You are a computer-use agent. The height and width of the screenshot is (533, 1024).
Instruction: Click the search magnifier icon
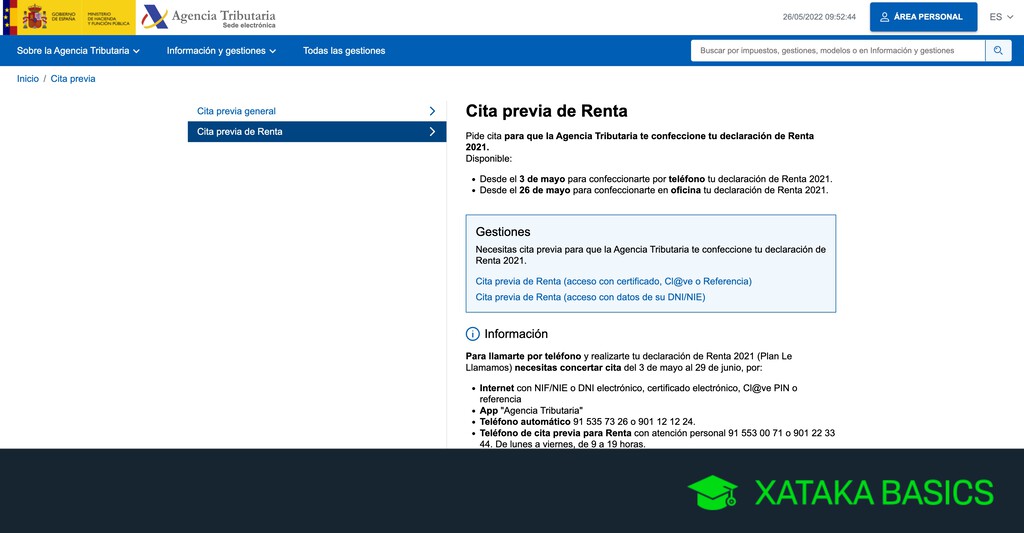pos(998,51)
